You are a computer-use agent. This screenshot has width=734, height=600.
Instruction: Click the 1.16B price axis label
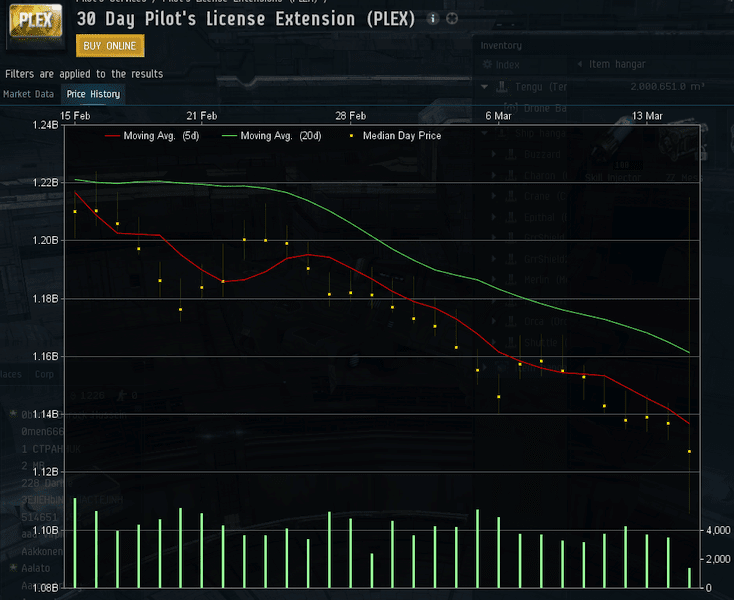[x=45, y=356]
